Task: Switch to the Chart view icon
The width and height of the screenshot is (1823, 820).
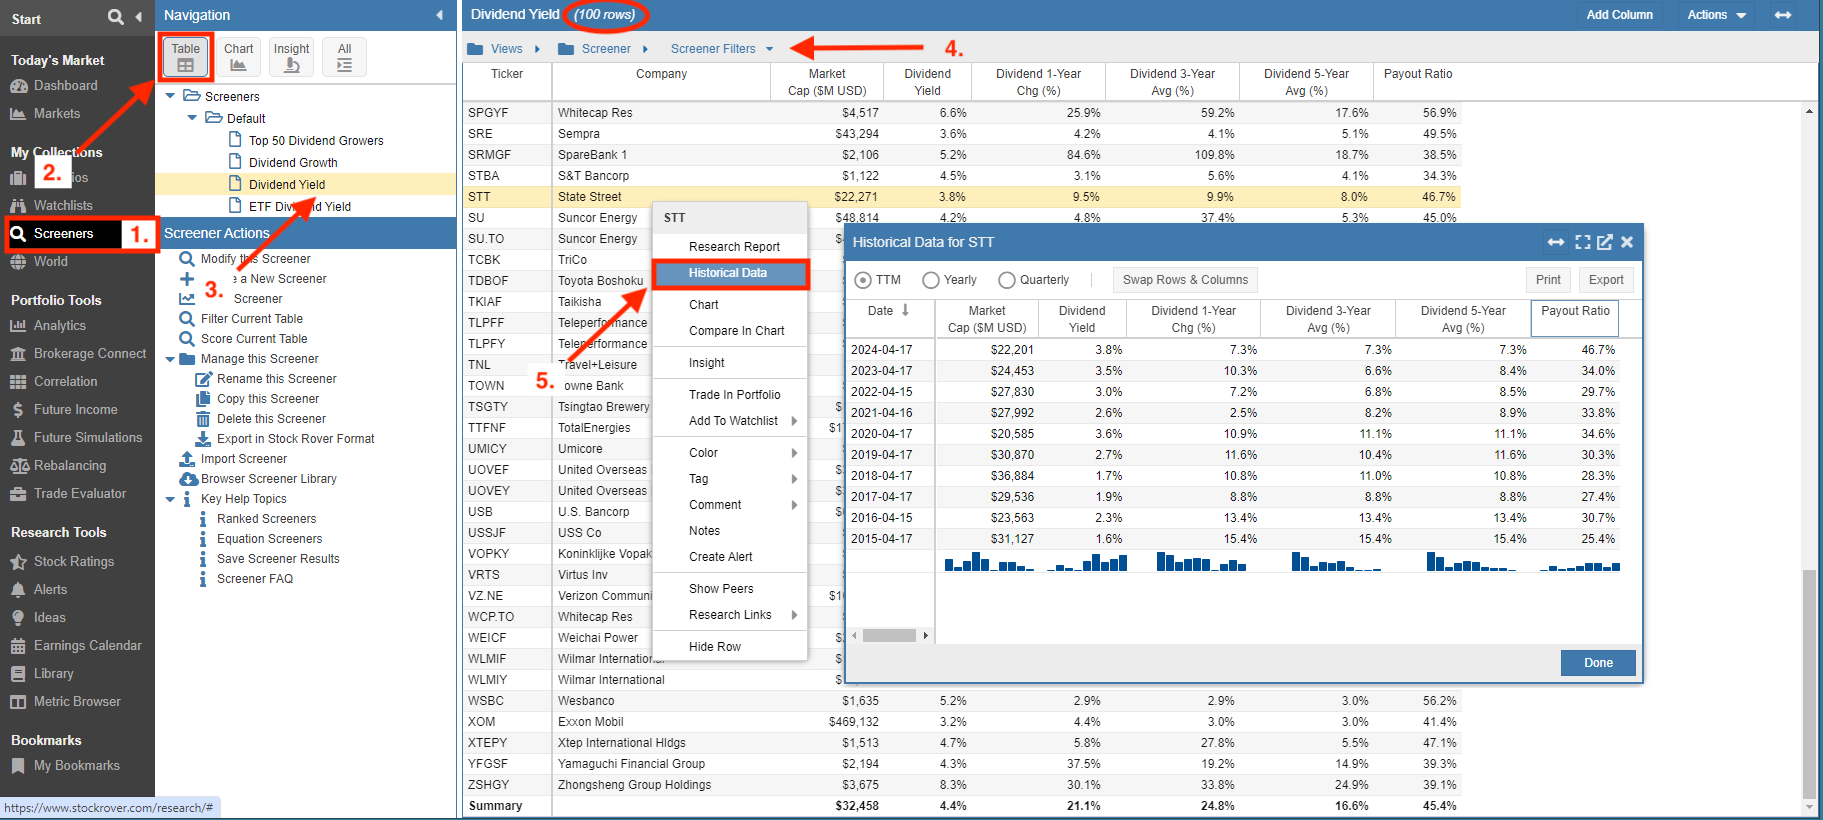Action: (238, 57)
